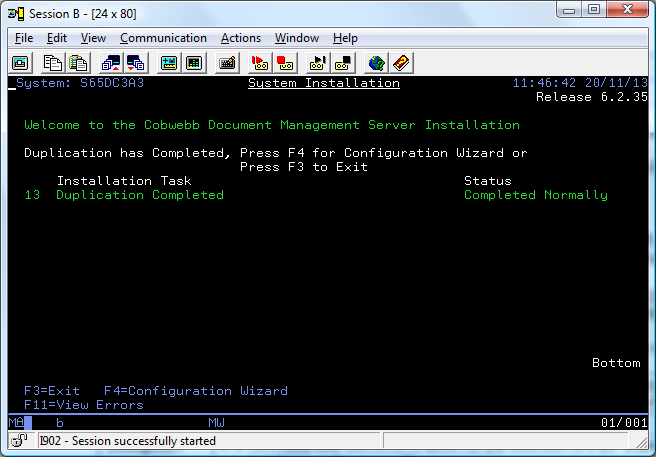Screen dimensions: 656x457
Task: Open Support globe help icon
Action: point(376,63)
